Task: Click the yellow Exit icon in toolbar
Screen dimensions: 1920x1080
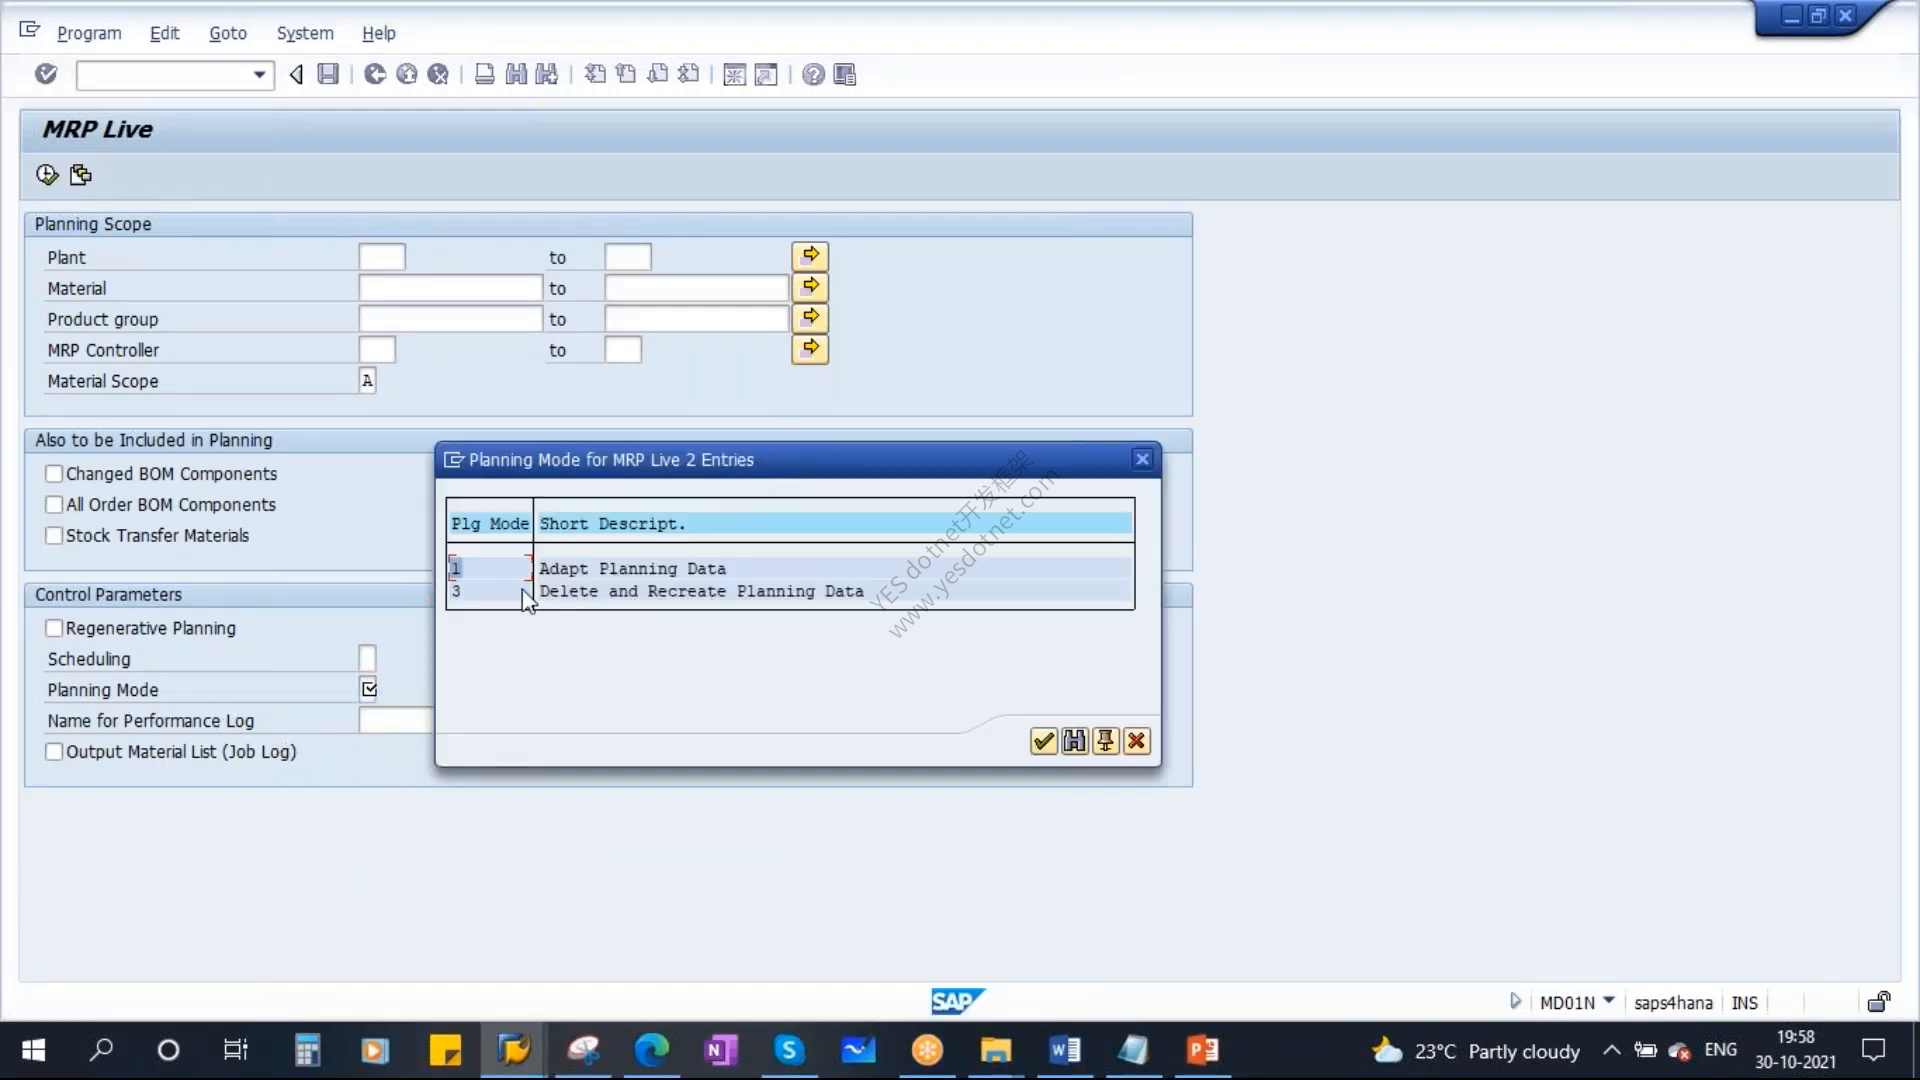Action: (407, 74)
